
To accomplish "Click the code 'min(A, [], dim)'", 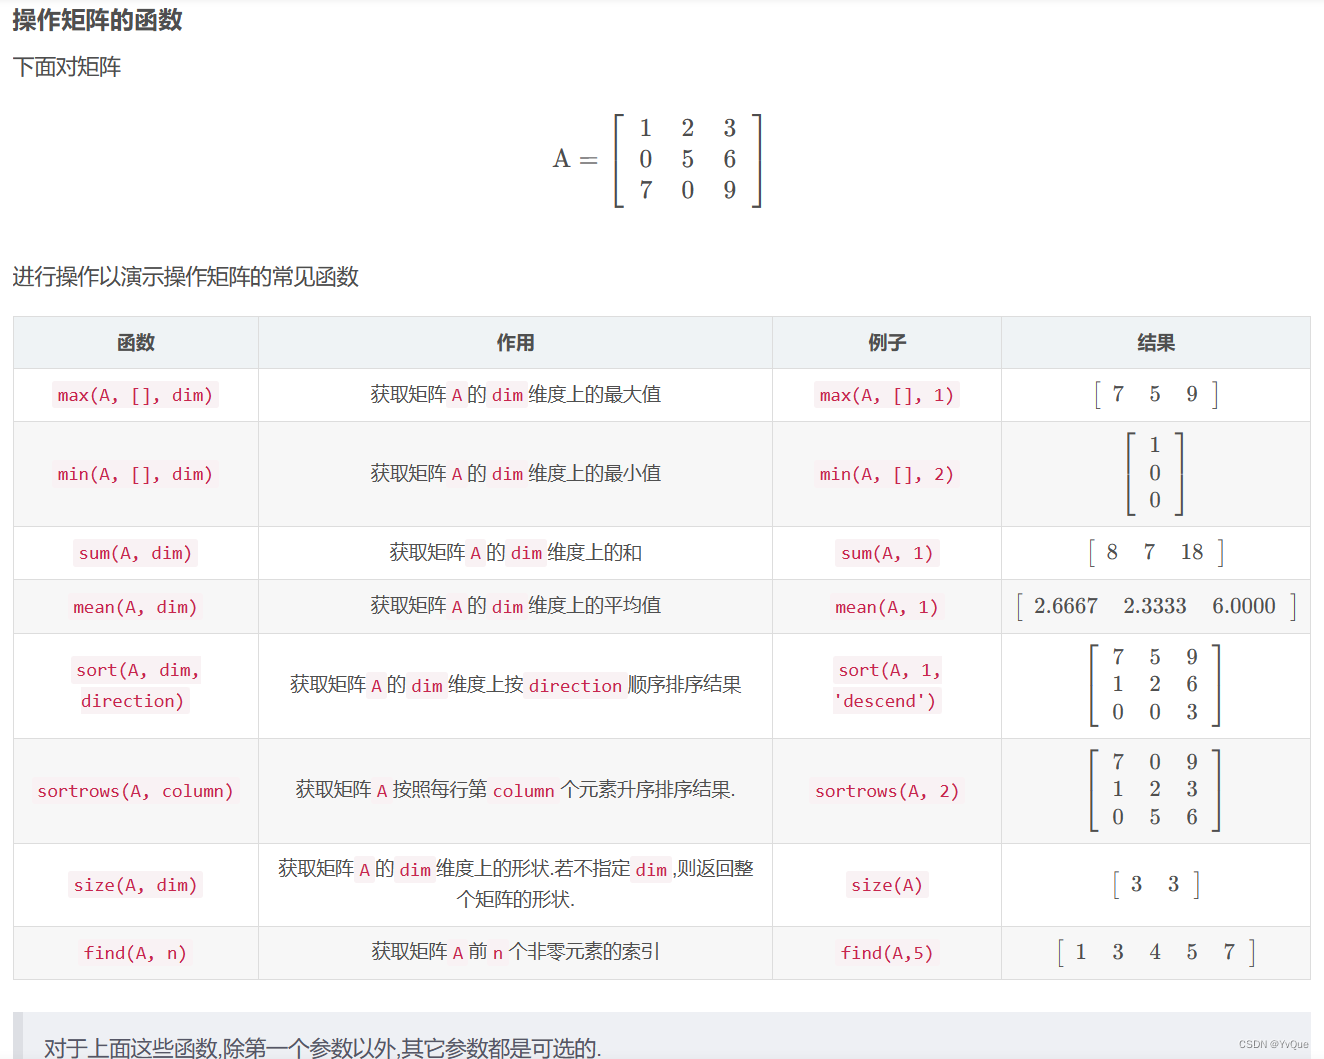I will [x=135, y=474].
